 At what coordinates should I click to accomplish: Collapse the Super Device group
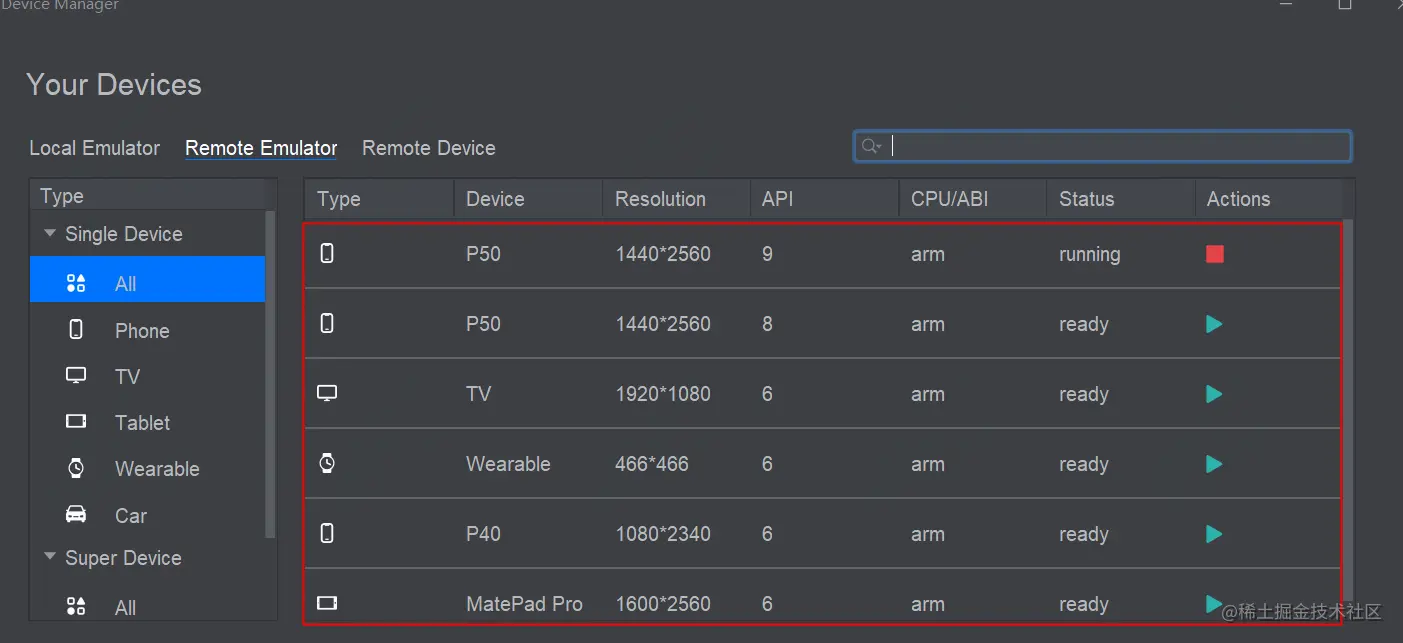(50, 557)
